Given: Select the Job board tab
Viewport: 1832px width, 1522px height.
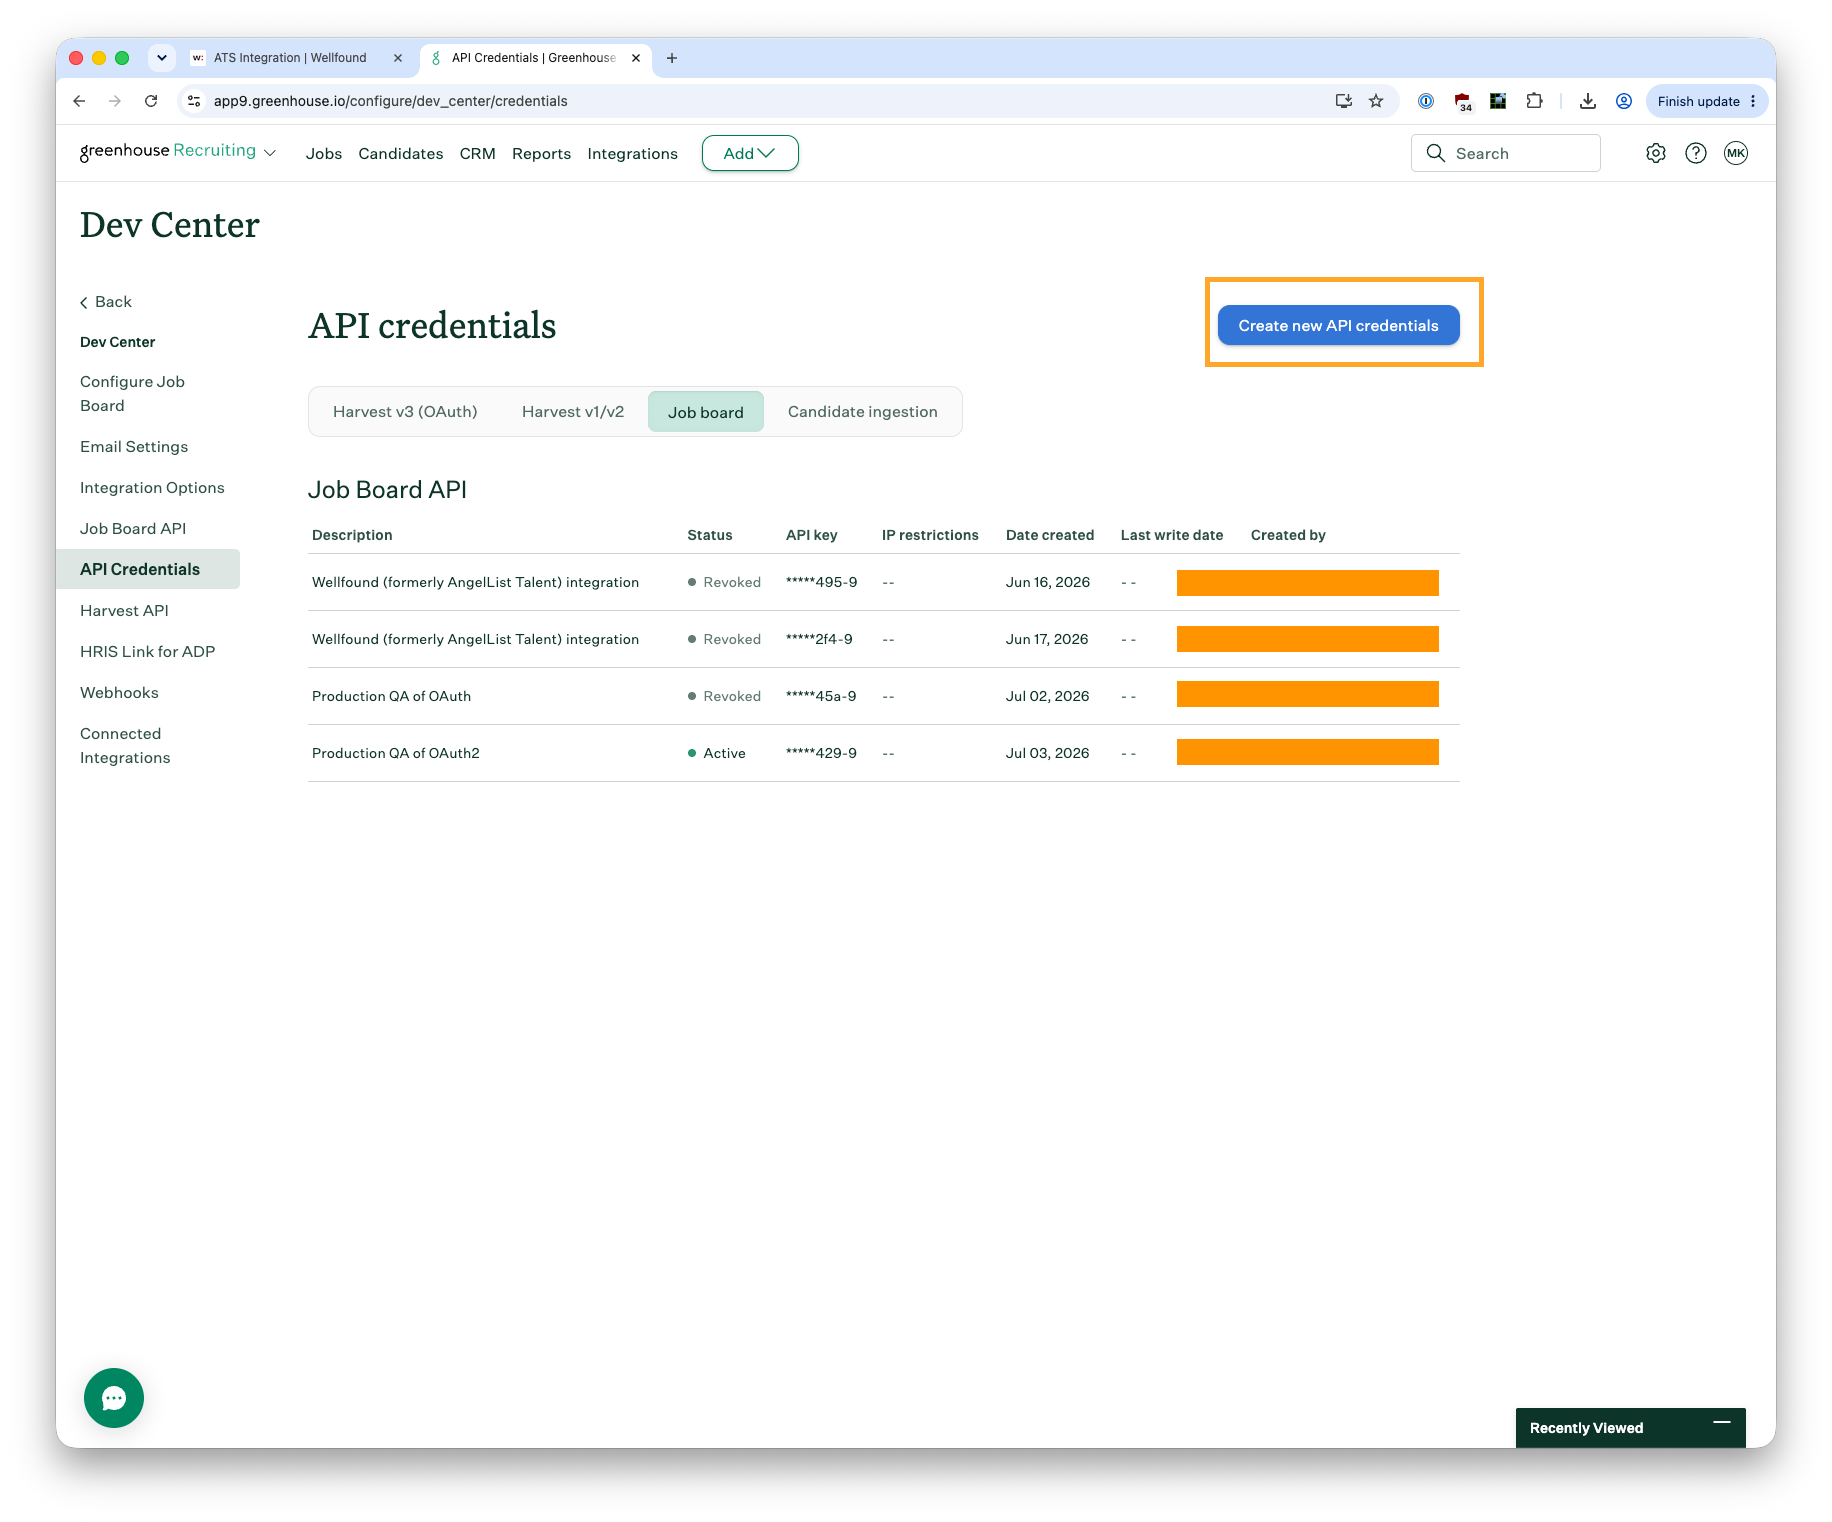Looking at the screenshot, I should [706, 412].
